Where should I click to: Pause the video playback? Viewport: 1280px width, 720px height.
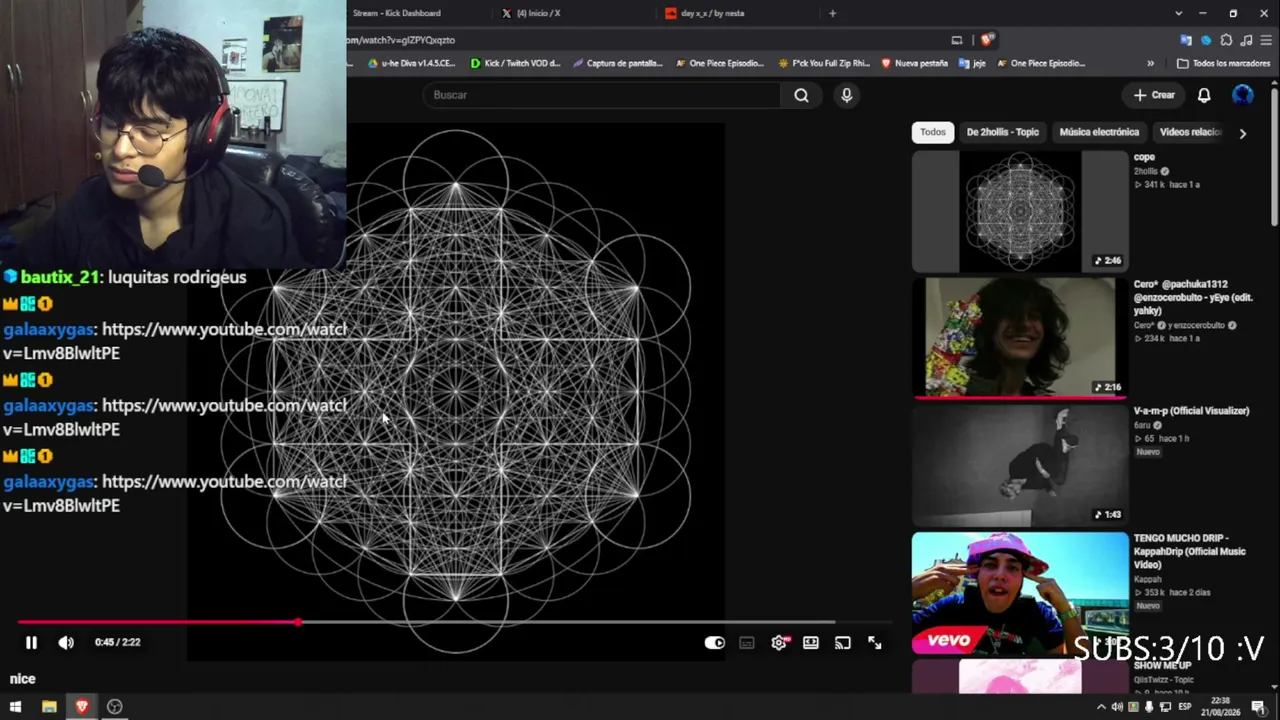click(31, 643)
